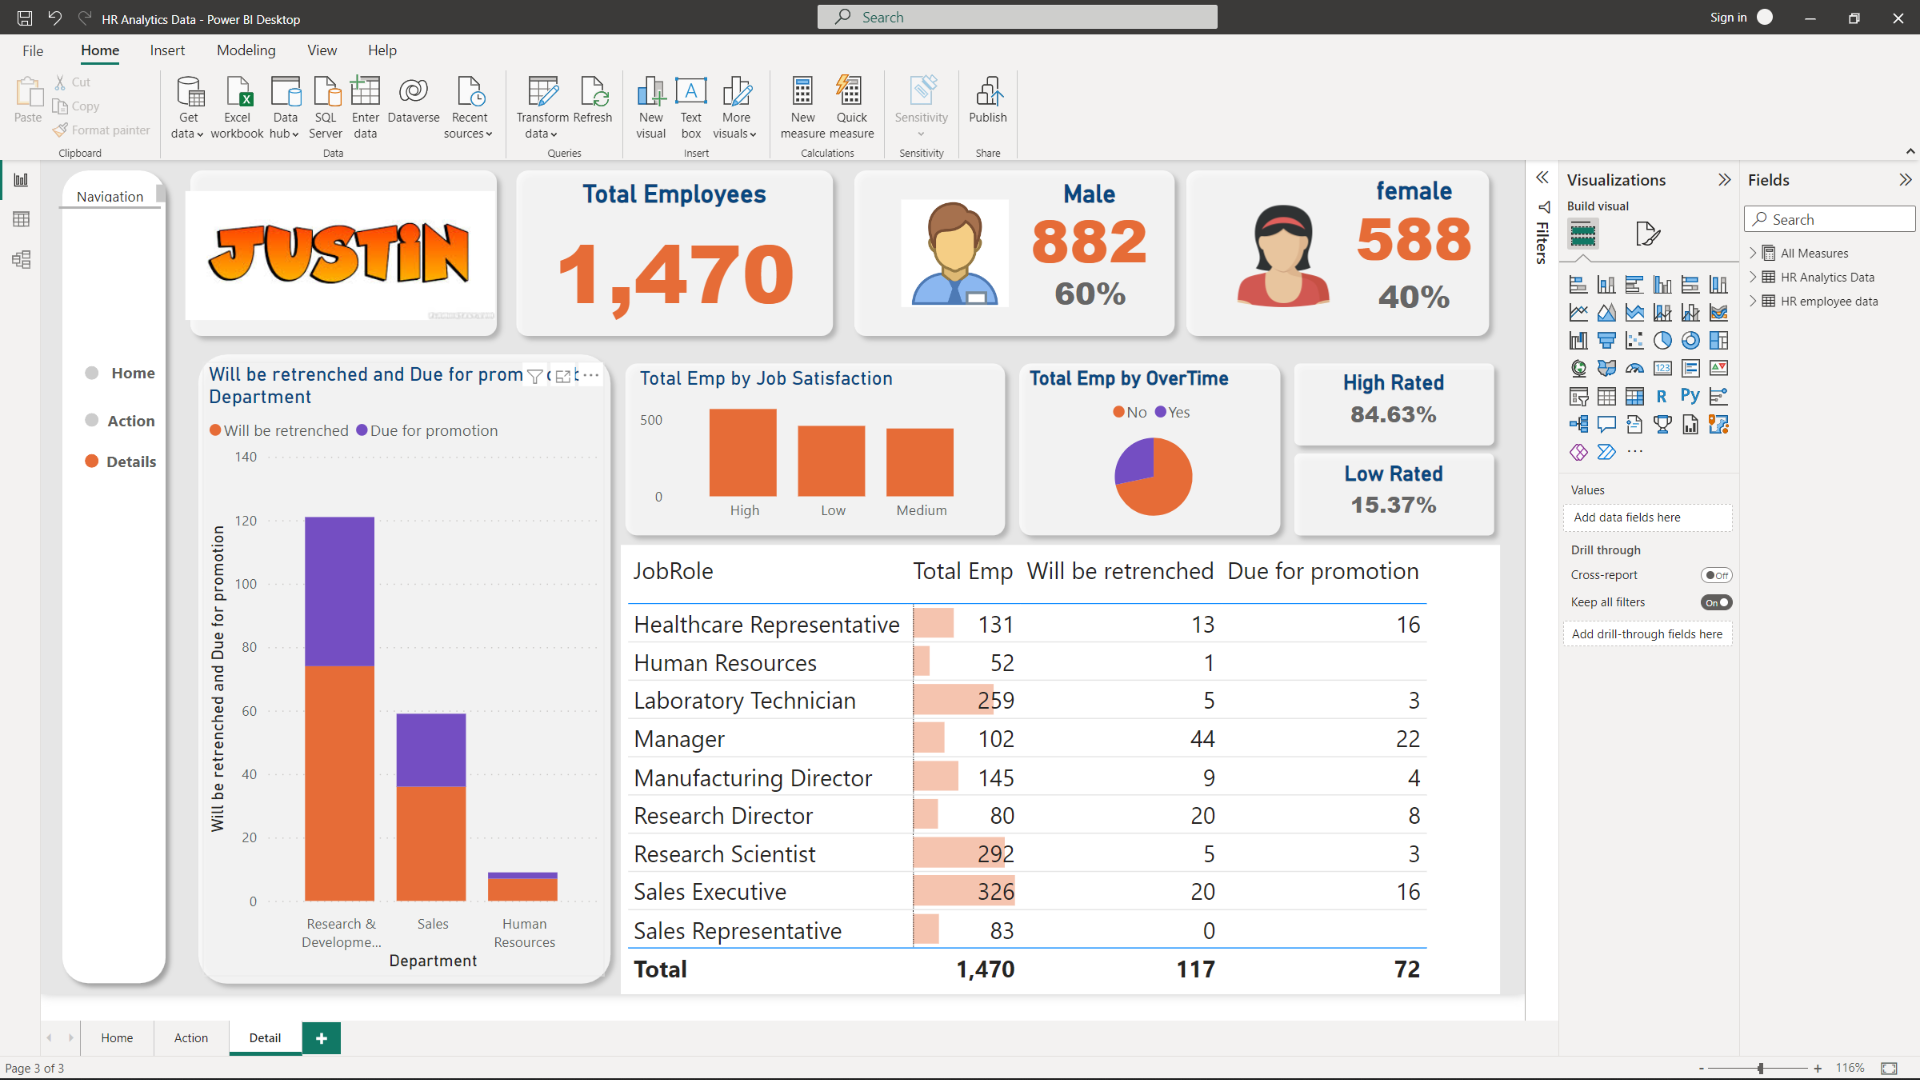
Task: Open the Format visual pane icon
Action: [1647, 234]
